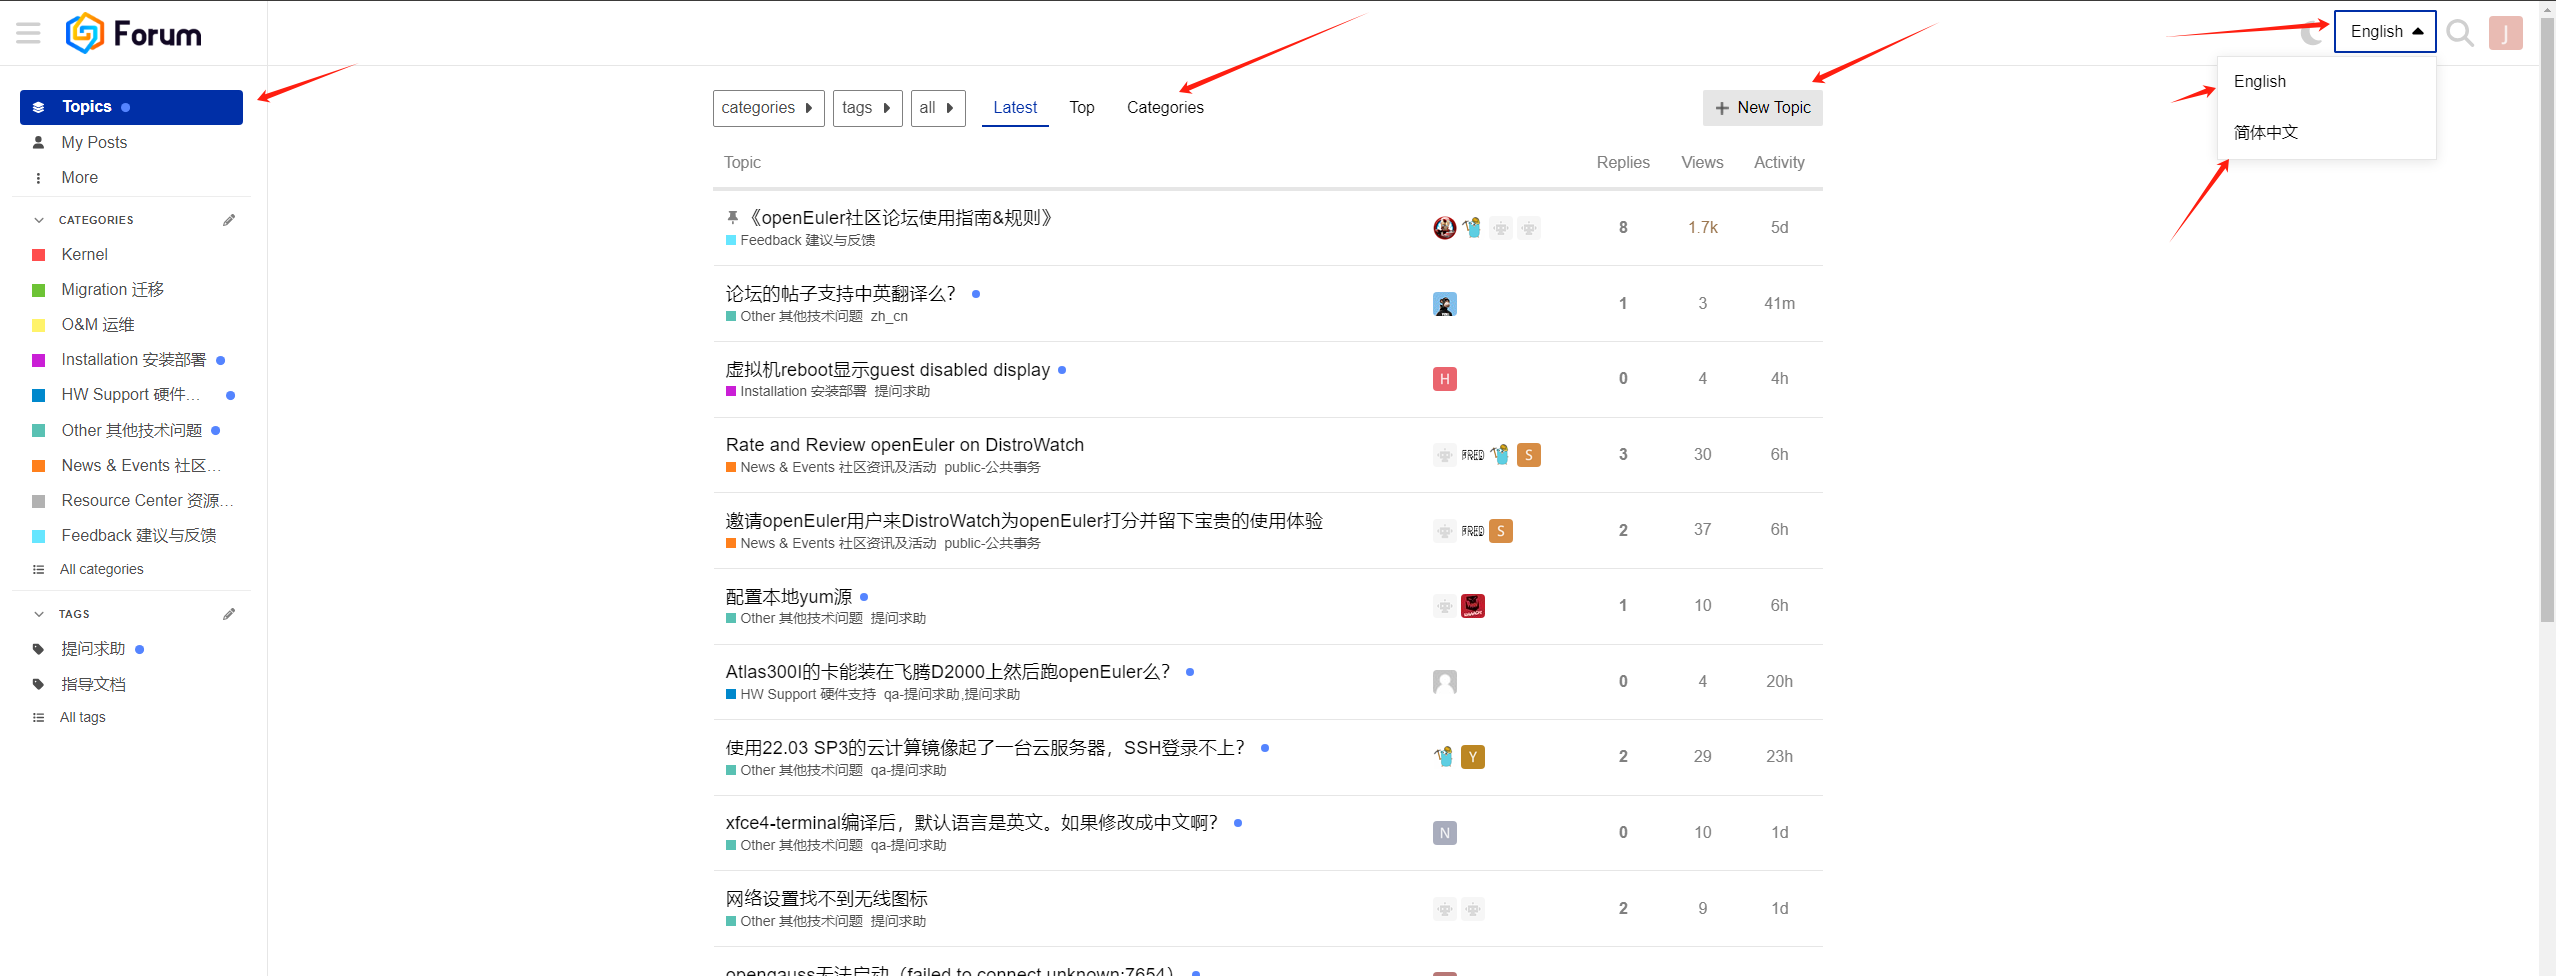Click the red Kernel category swatch
This screenshot has width=2556, height=976.
pos(39,255)
